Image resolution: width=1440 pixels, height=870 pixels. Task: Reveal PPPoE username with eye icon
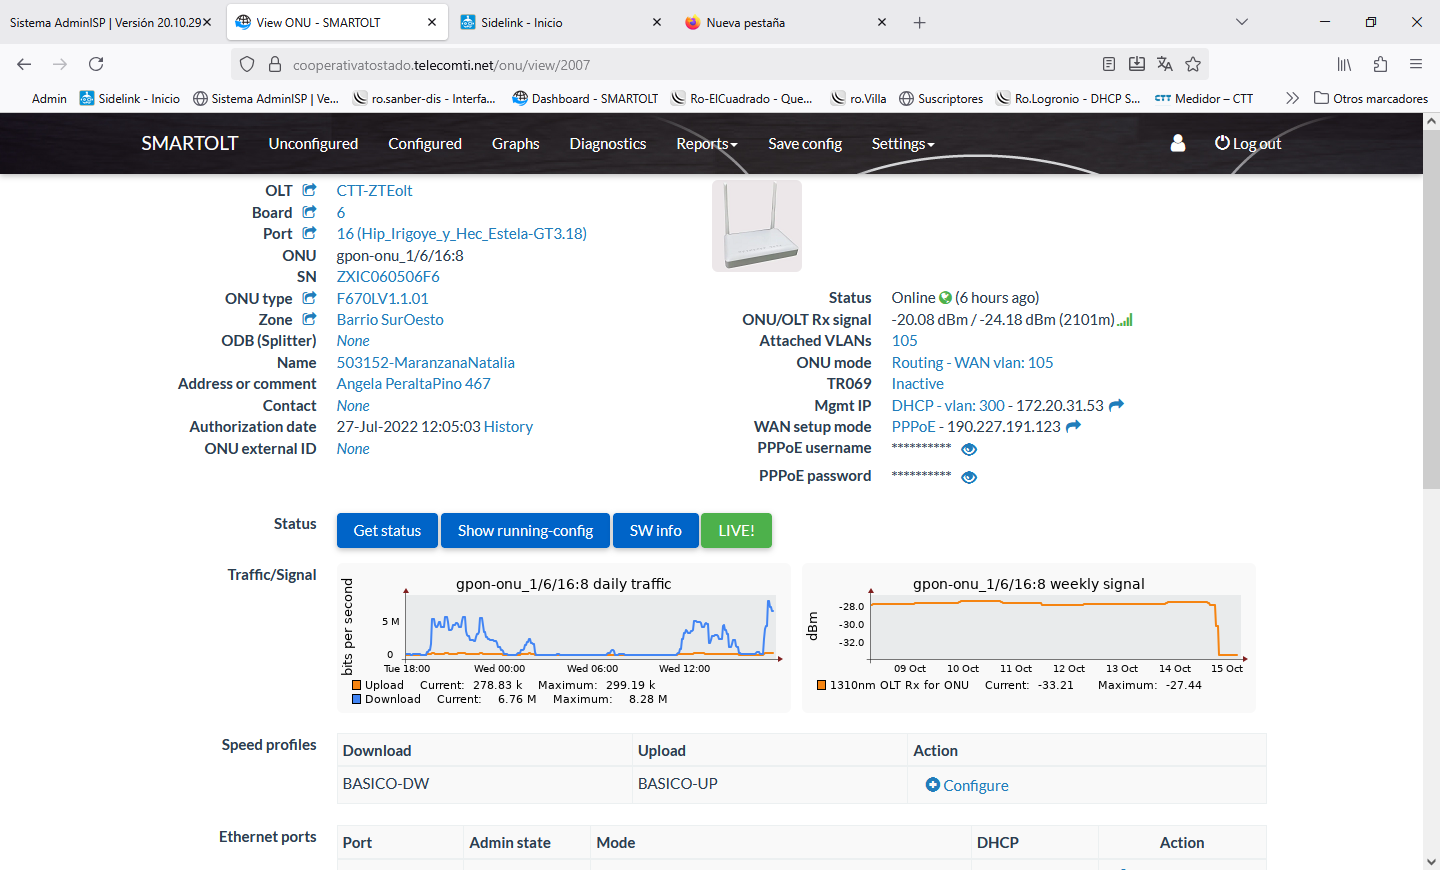point(968,449)
